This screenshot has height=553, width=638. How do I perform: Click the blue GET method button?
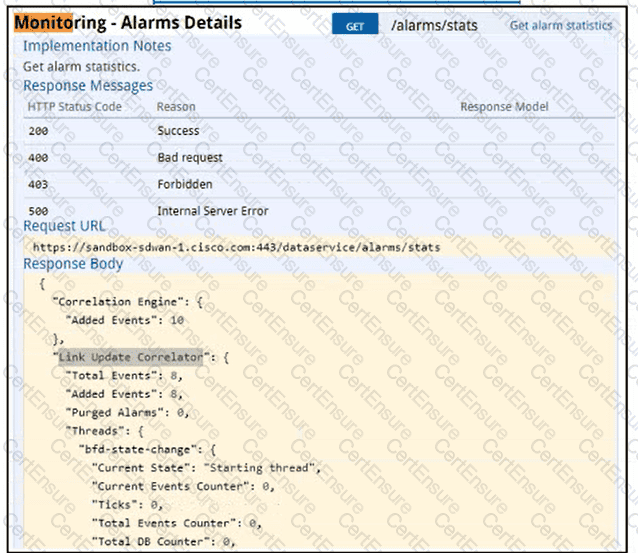point(355,26)
